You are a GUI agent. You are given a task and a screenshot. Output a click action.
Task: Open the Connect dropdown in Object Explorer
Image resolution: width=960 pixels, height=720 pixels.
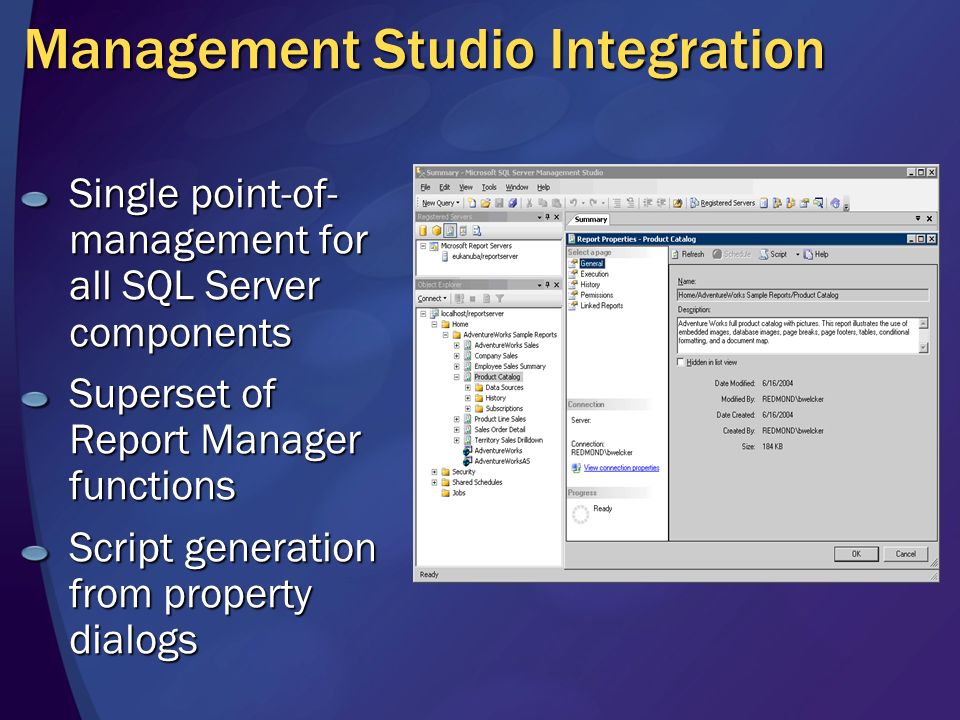pos(432,299)
